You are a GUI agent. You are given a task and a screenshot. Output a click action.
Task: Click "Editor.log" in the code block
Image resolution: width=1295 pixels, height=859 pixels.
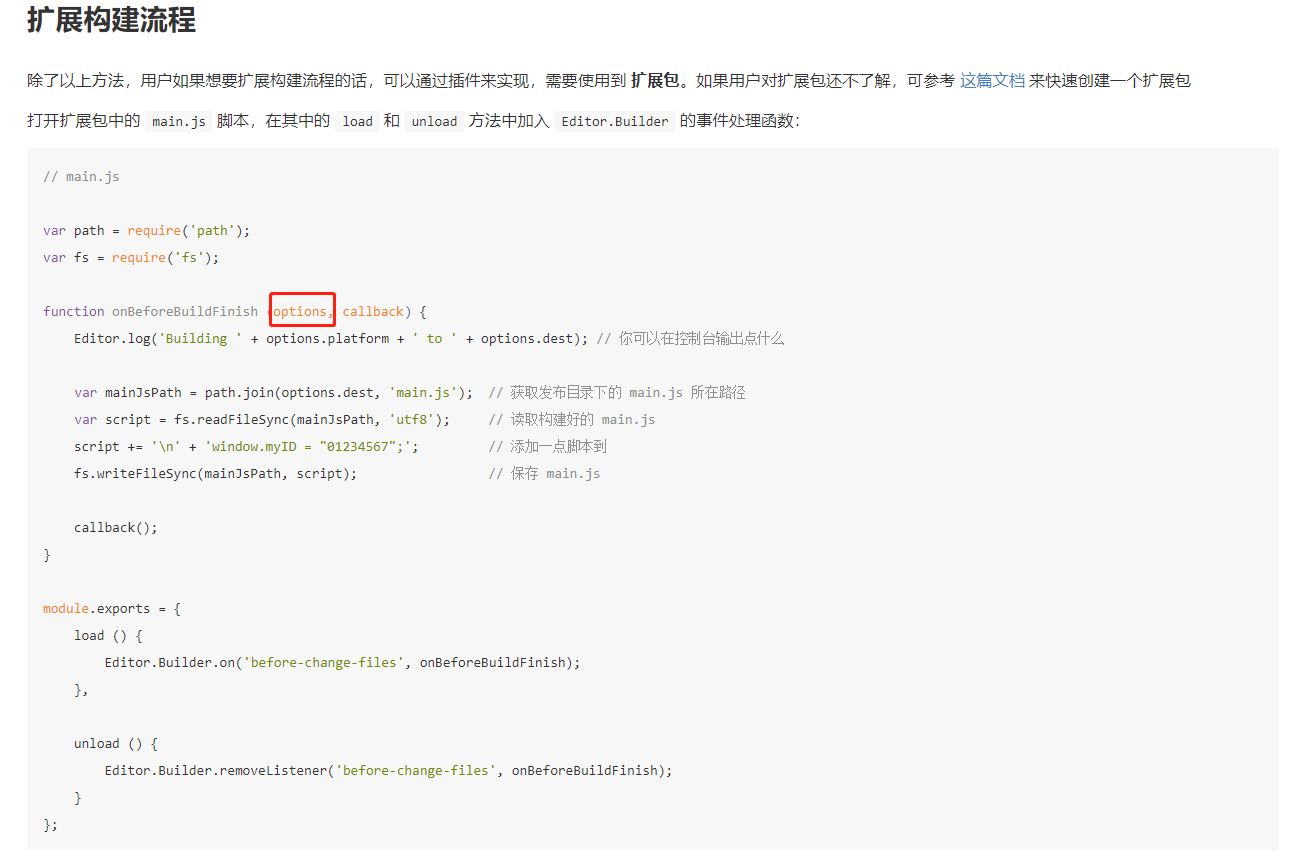(112, 339)
